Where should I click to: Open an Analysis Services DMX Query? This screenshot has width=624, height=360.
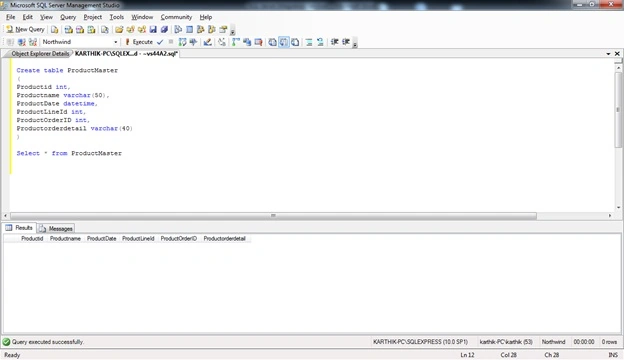coord(80,29)
